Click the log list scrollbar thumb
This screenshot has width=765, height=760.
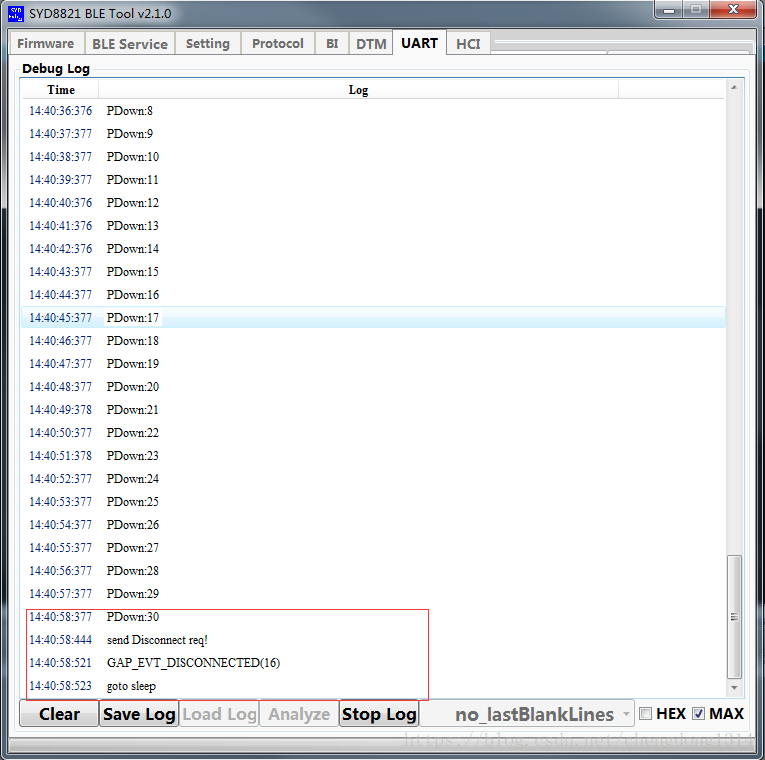coord(734,617)
